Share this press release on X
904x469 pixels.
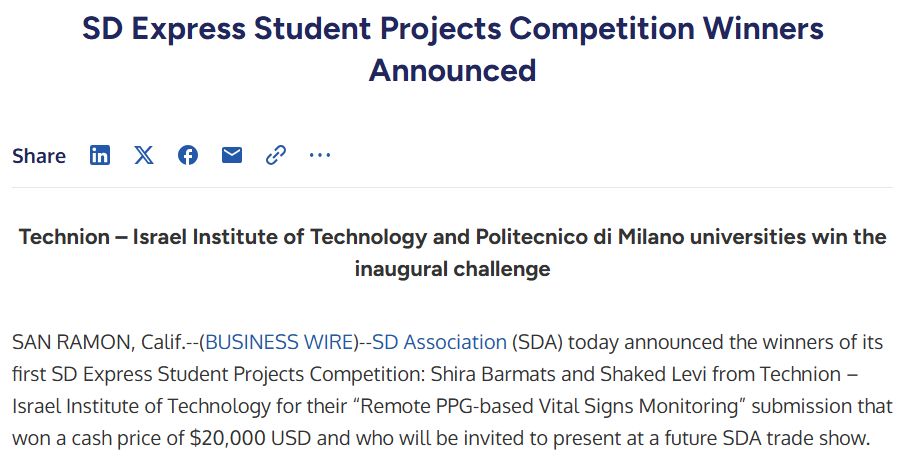pos(144,155)
